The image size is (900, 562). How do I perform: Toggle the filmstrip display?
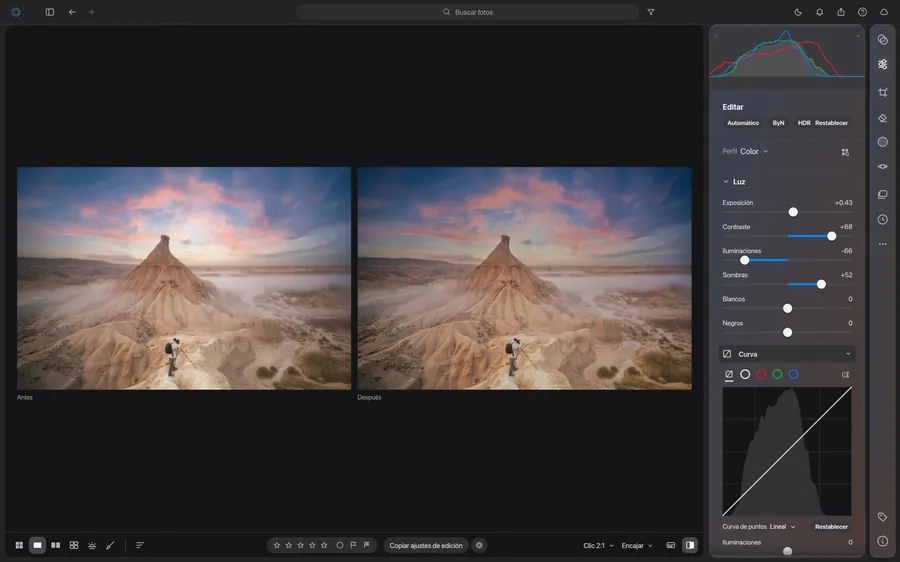(670, 545)
